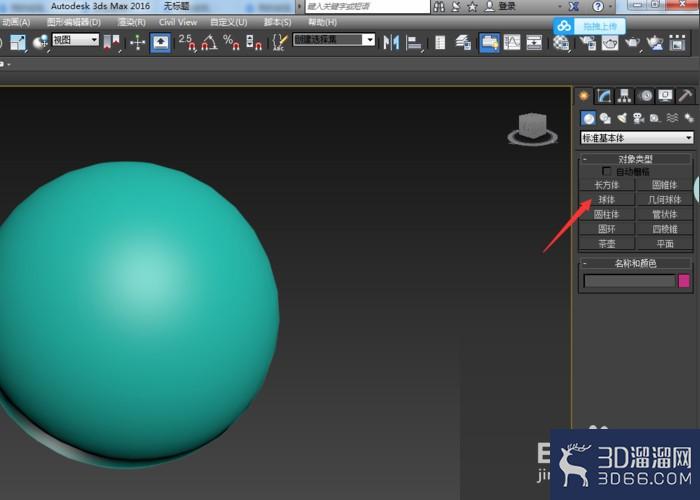The image size is (700, 500).
Task: Click the Subscription Center icon in title bar
Action: tap(456, 6)
